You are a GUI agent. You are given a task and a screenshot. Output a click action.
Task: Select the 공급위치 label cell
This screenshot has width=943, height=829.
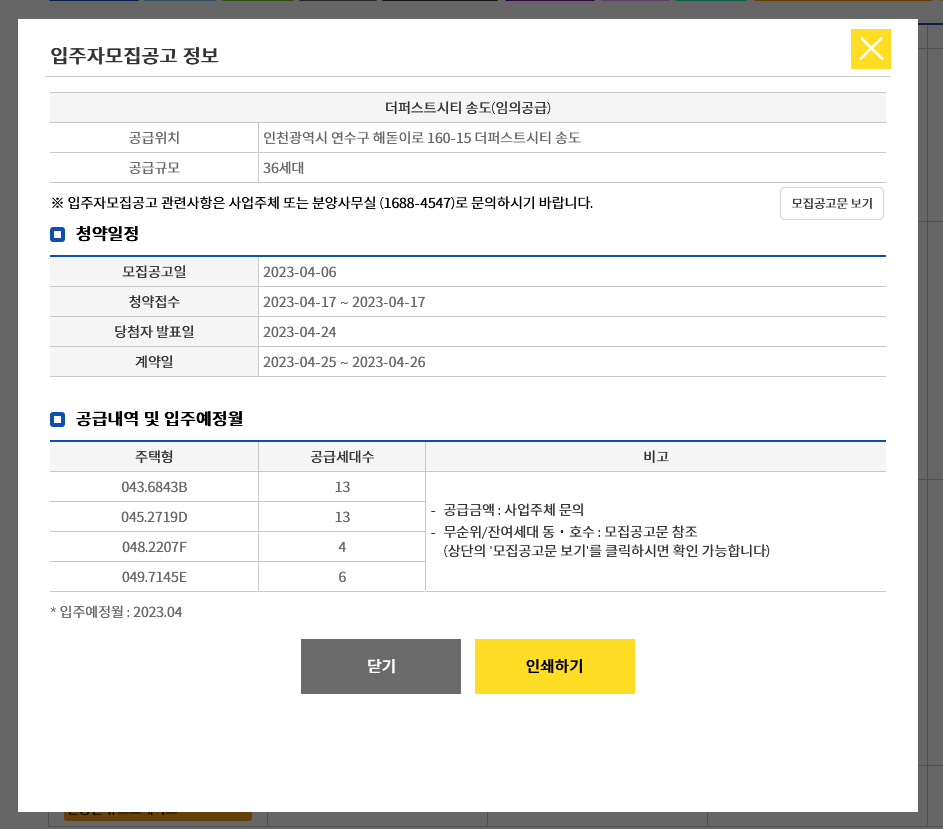(154, 138)
